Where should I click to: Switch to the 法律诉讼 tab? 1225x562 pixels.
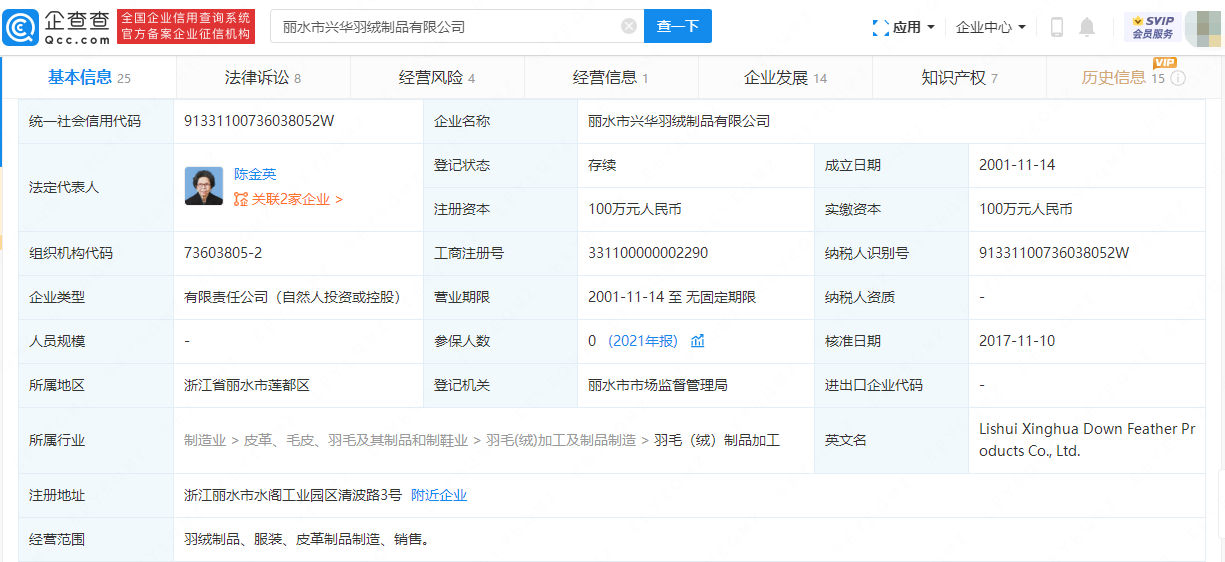[x=263, y=77]
